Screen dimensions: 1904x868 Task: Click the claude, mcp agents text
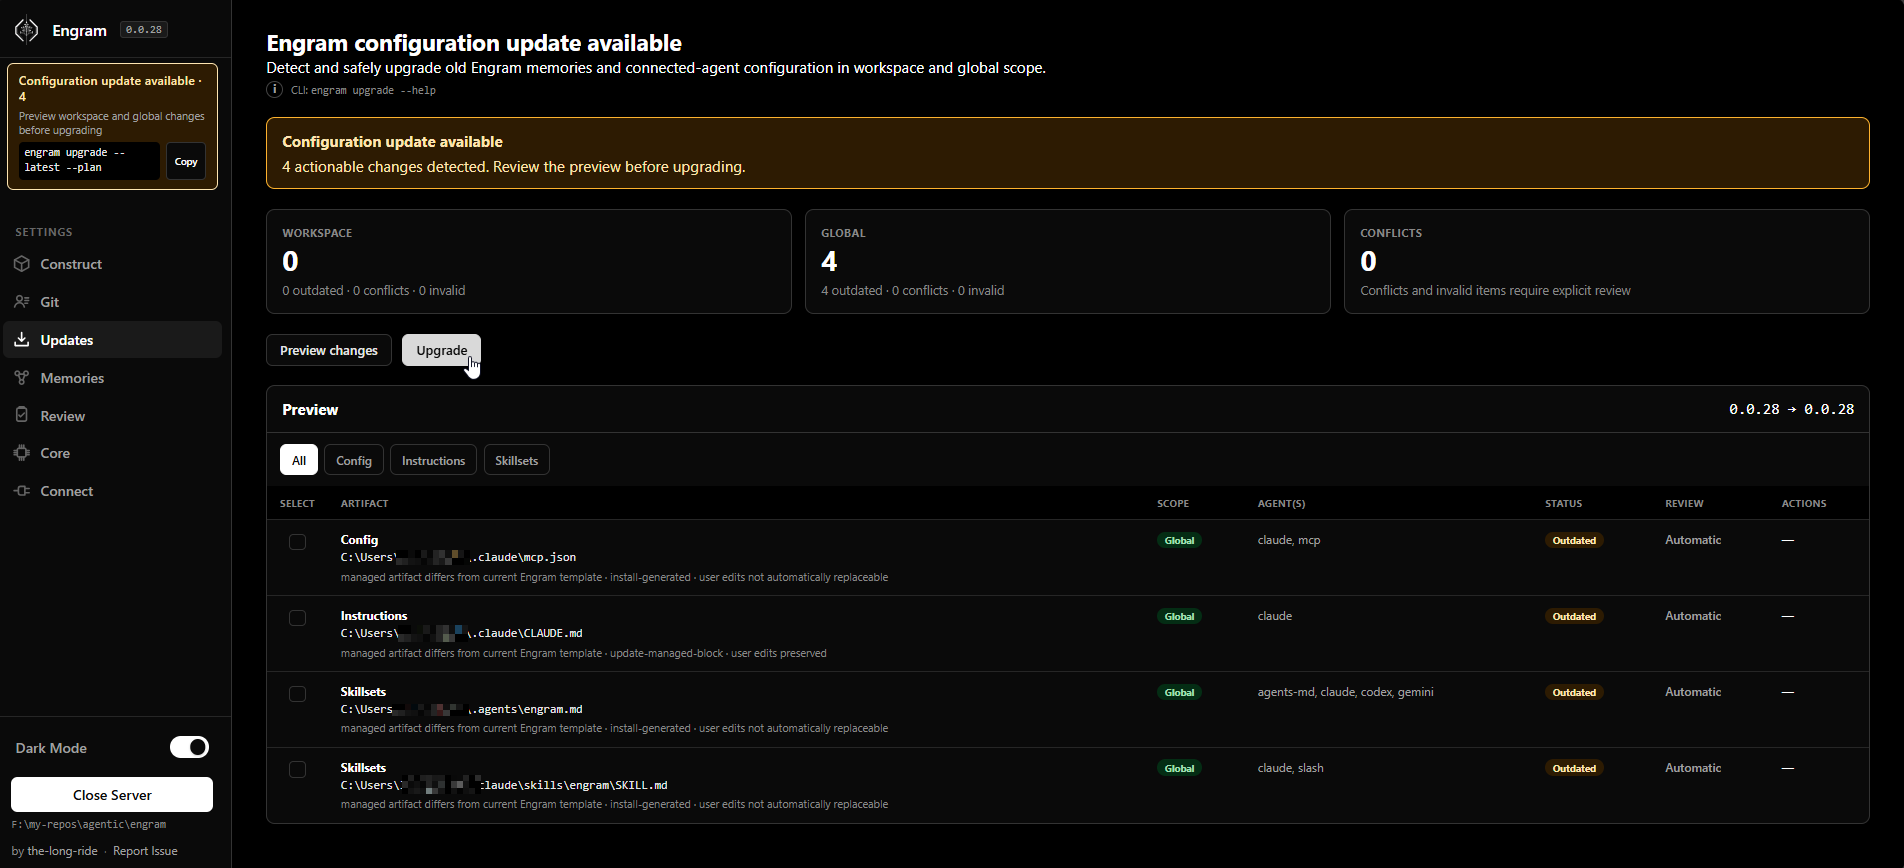point(1288,540)
